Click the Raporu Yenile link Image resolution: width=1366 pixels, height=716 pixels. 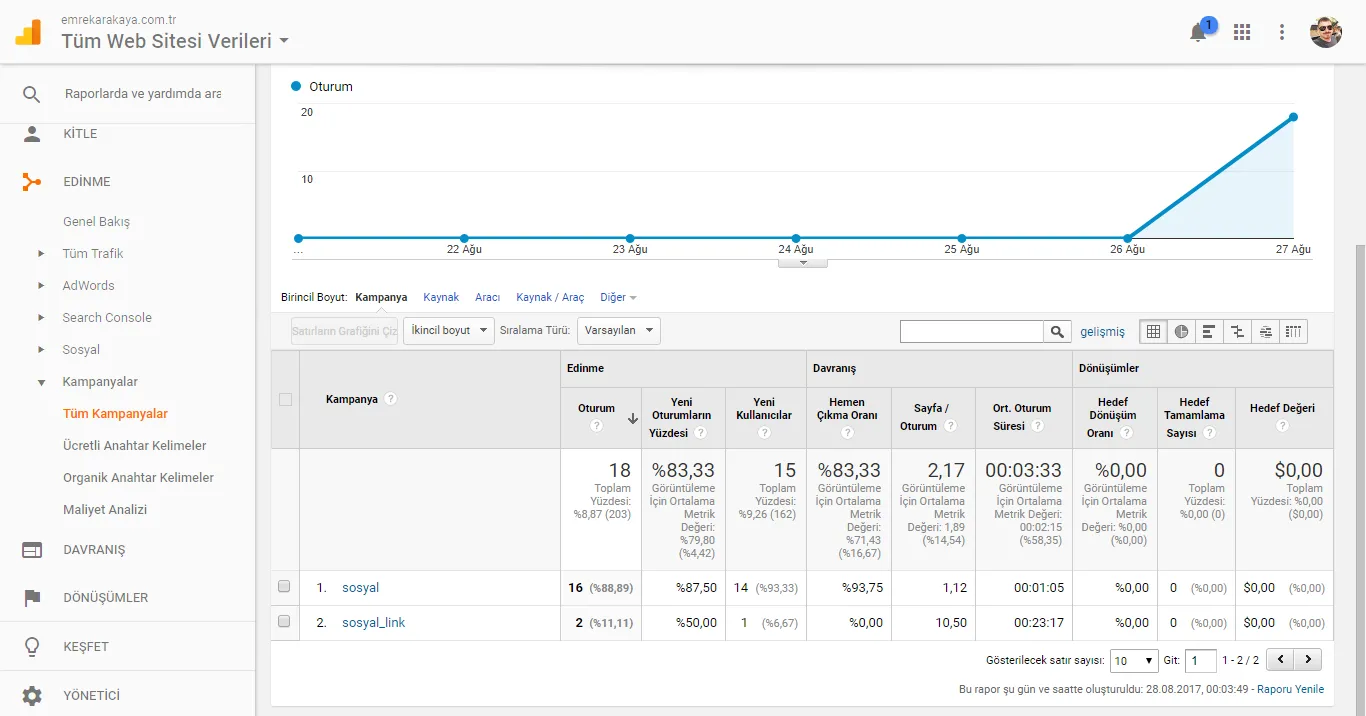(x=1290, y=688)
